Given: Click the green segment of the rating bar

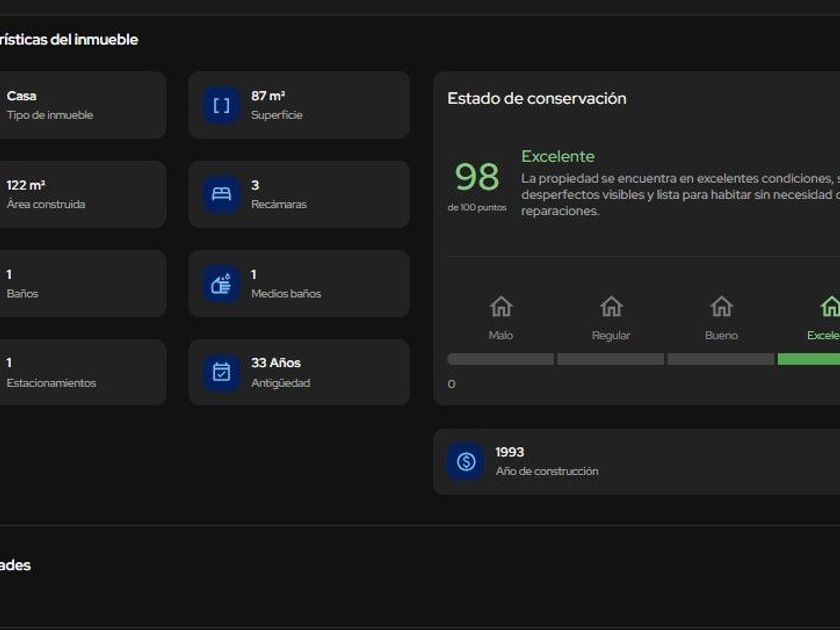Looking at the screenshot, I should [x=810, y=359].
